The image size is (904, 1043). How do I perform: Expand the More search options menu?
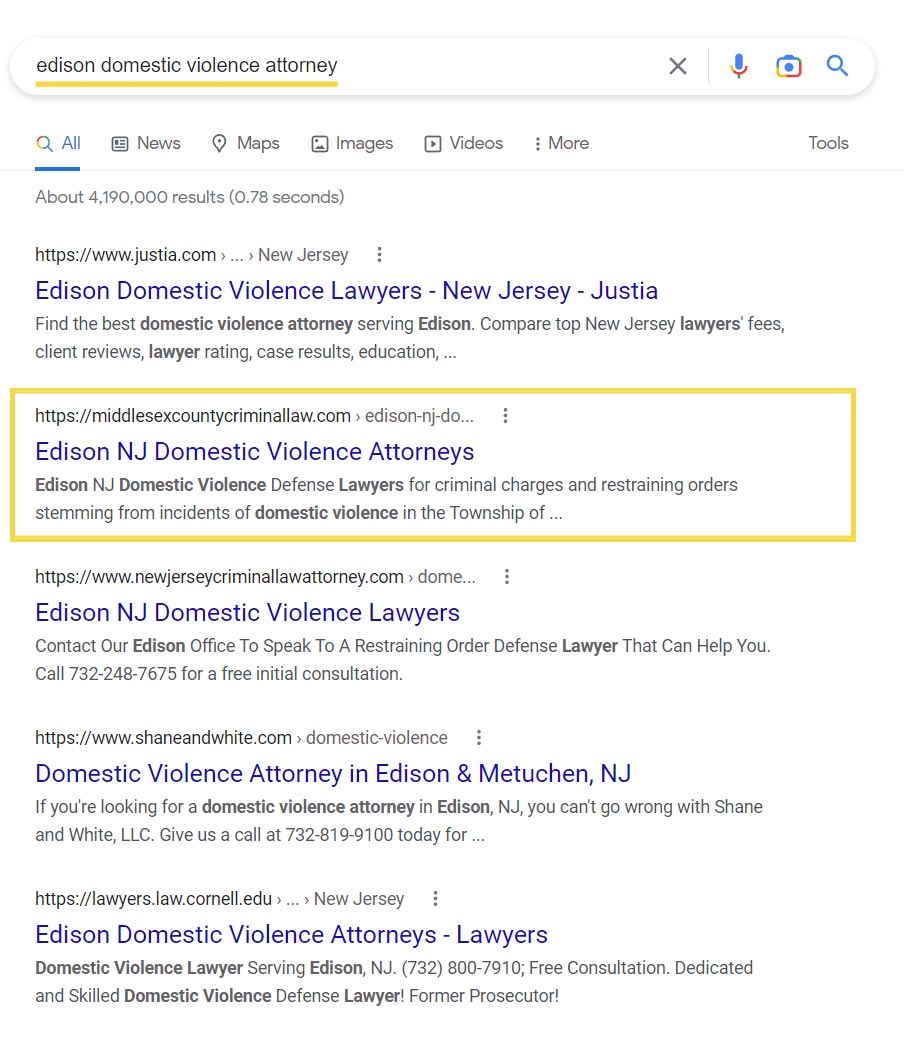pyautogui.click(x=561, y=143)
